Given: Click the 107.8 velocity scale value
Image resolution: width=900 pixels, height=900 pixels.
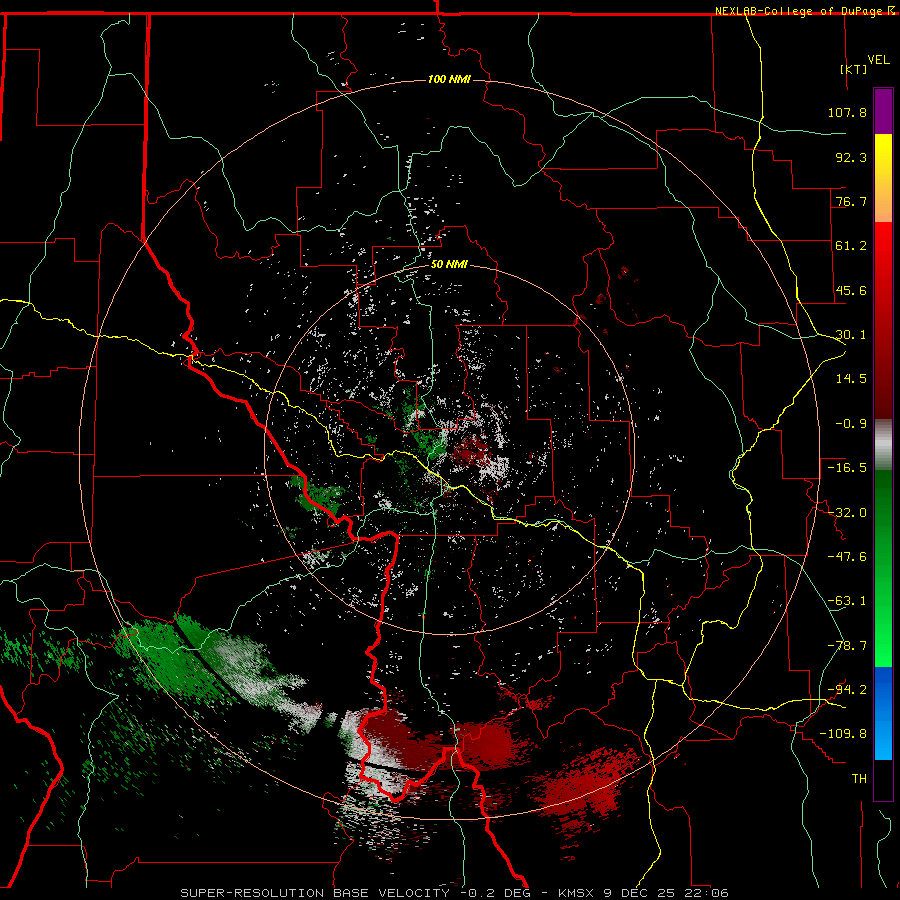Looking at the screenshot, I should [847, 112].
